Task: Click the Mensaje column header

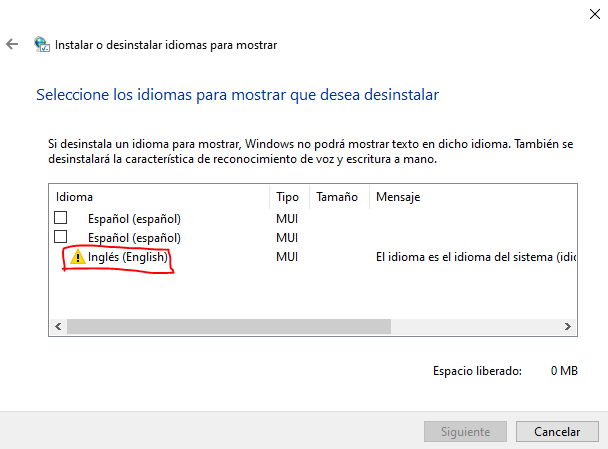Action: pos(473,197)
